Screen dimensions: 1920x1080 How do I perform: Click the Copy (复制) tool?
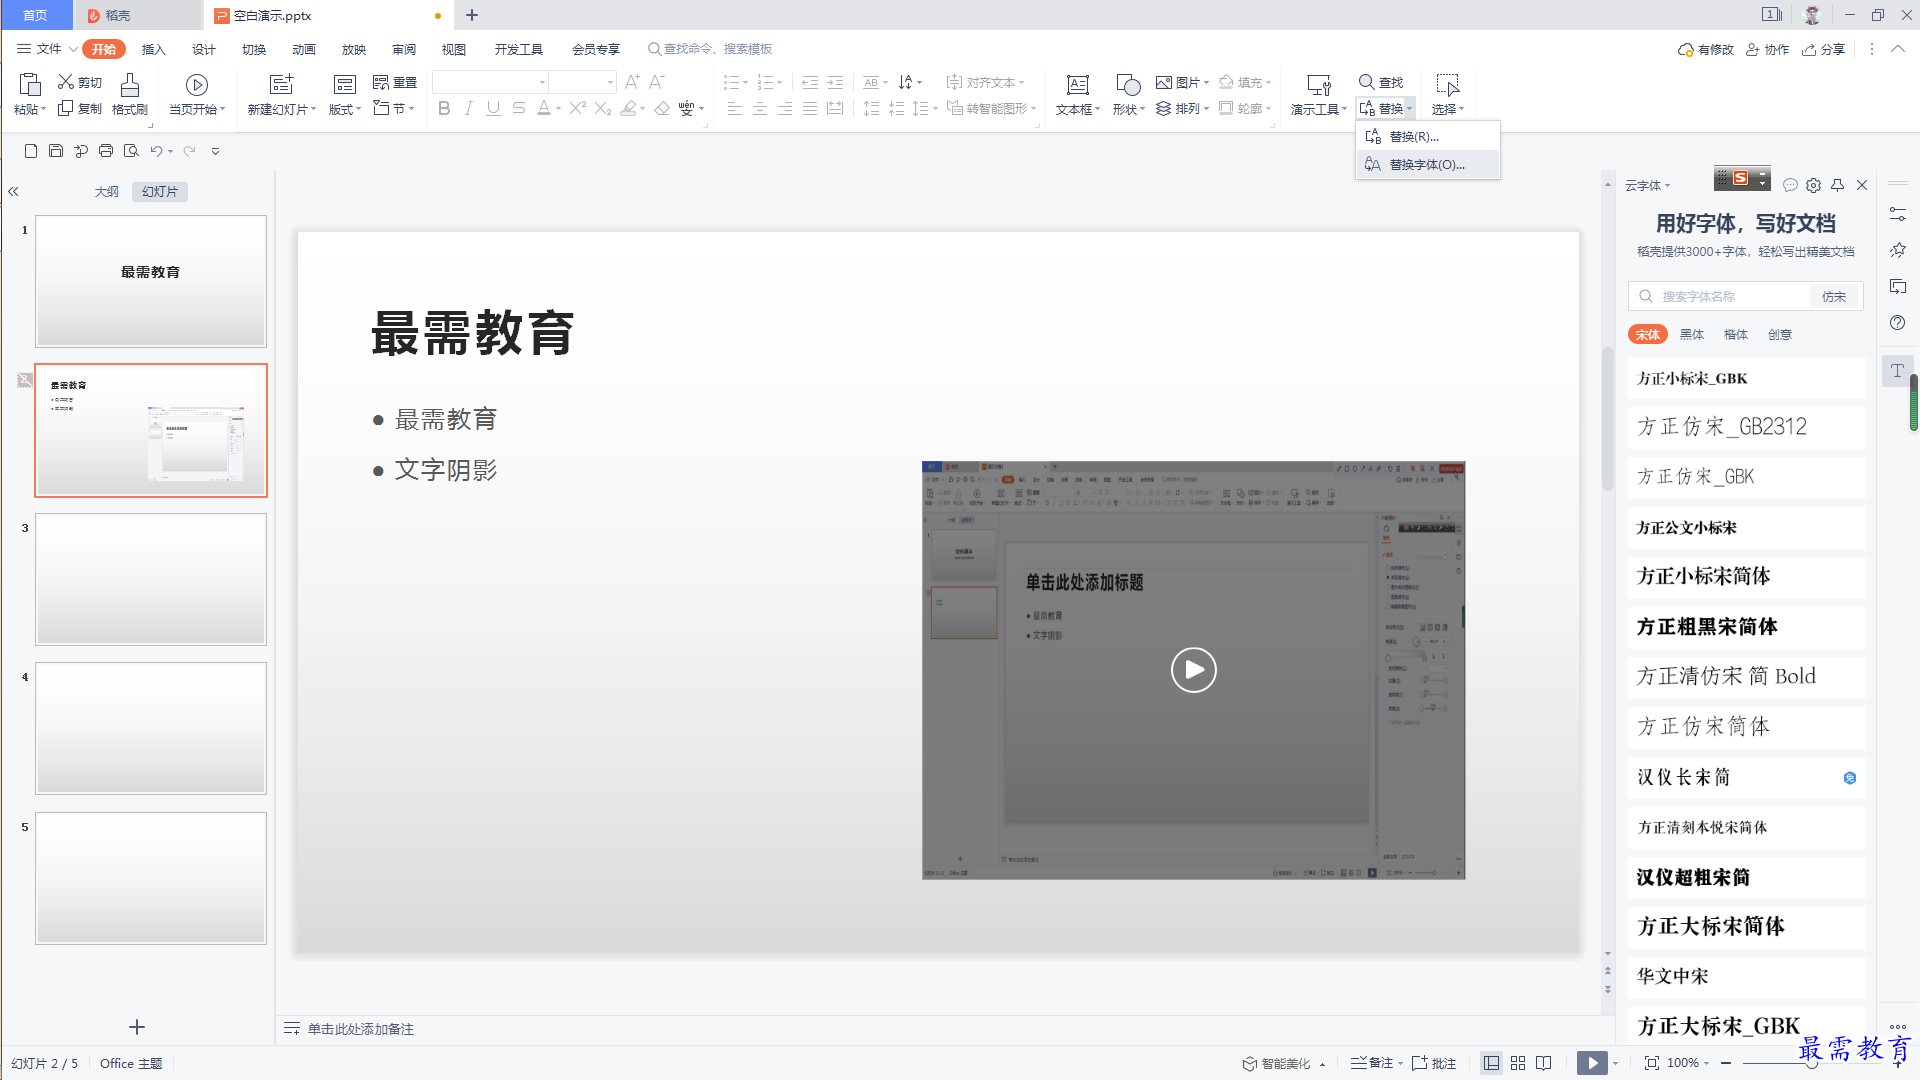[80, 108]
